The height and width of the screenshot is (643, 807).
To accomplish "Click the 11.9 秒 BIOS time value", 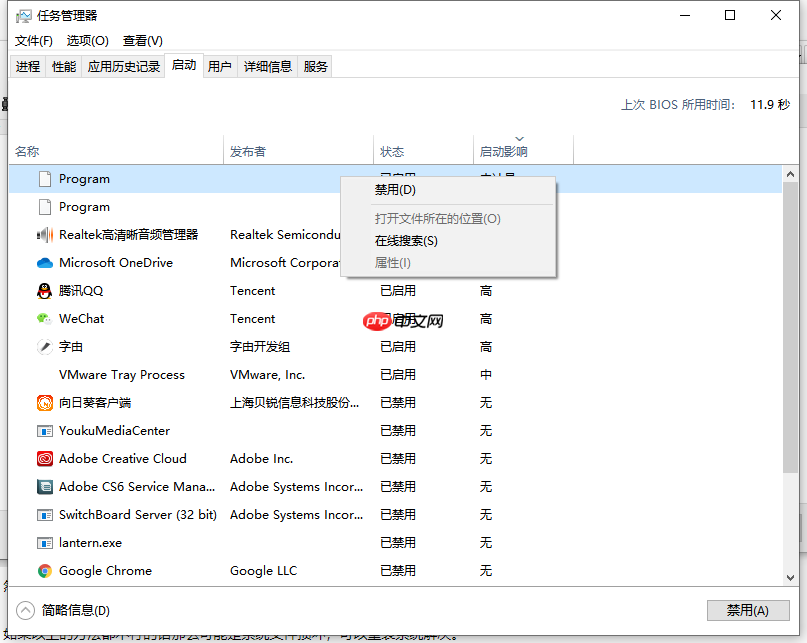I will 770,105.
